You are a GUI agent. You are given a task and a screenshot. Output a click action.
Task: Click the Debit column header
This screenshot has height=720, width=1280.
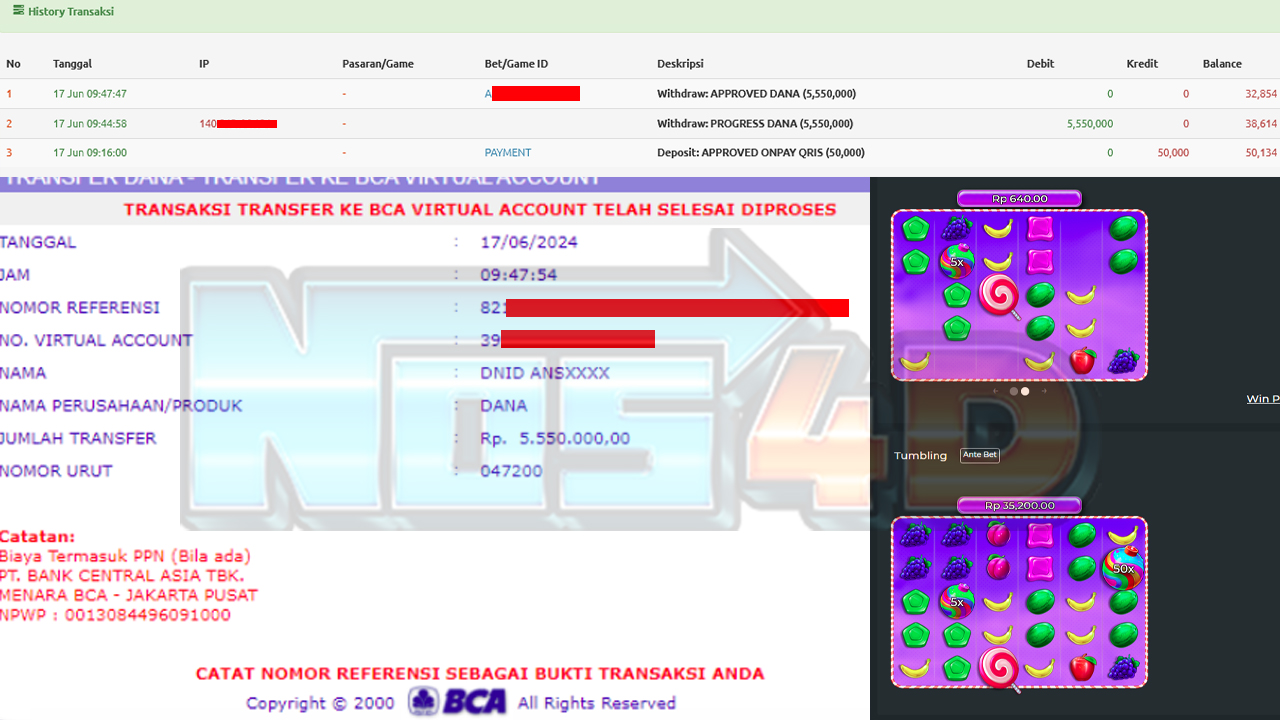coord(1040,64)
